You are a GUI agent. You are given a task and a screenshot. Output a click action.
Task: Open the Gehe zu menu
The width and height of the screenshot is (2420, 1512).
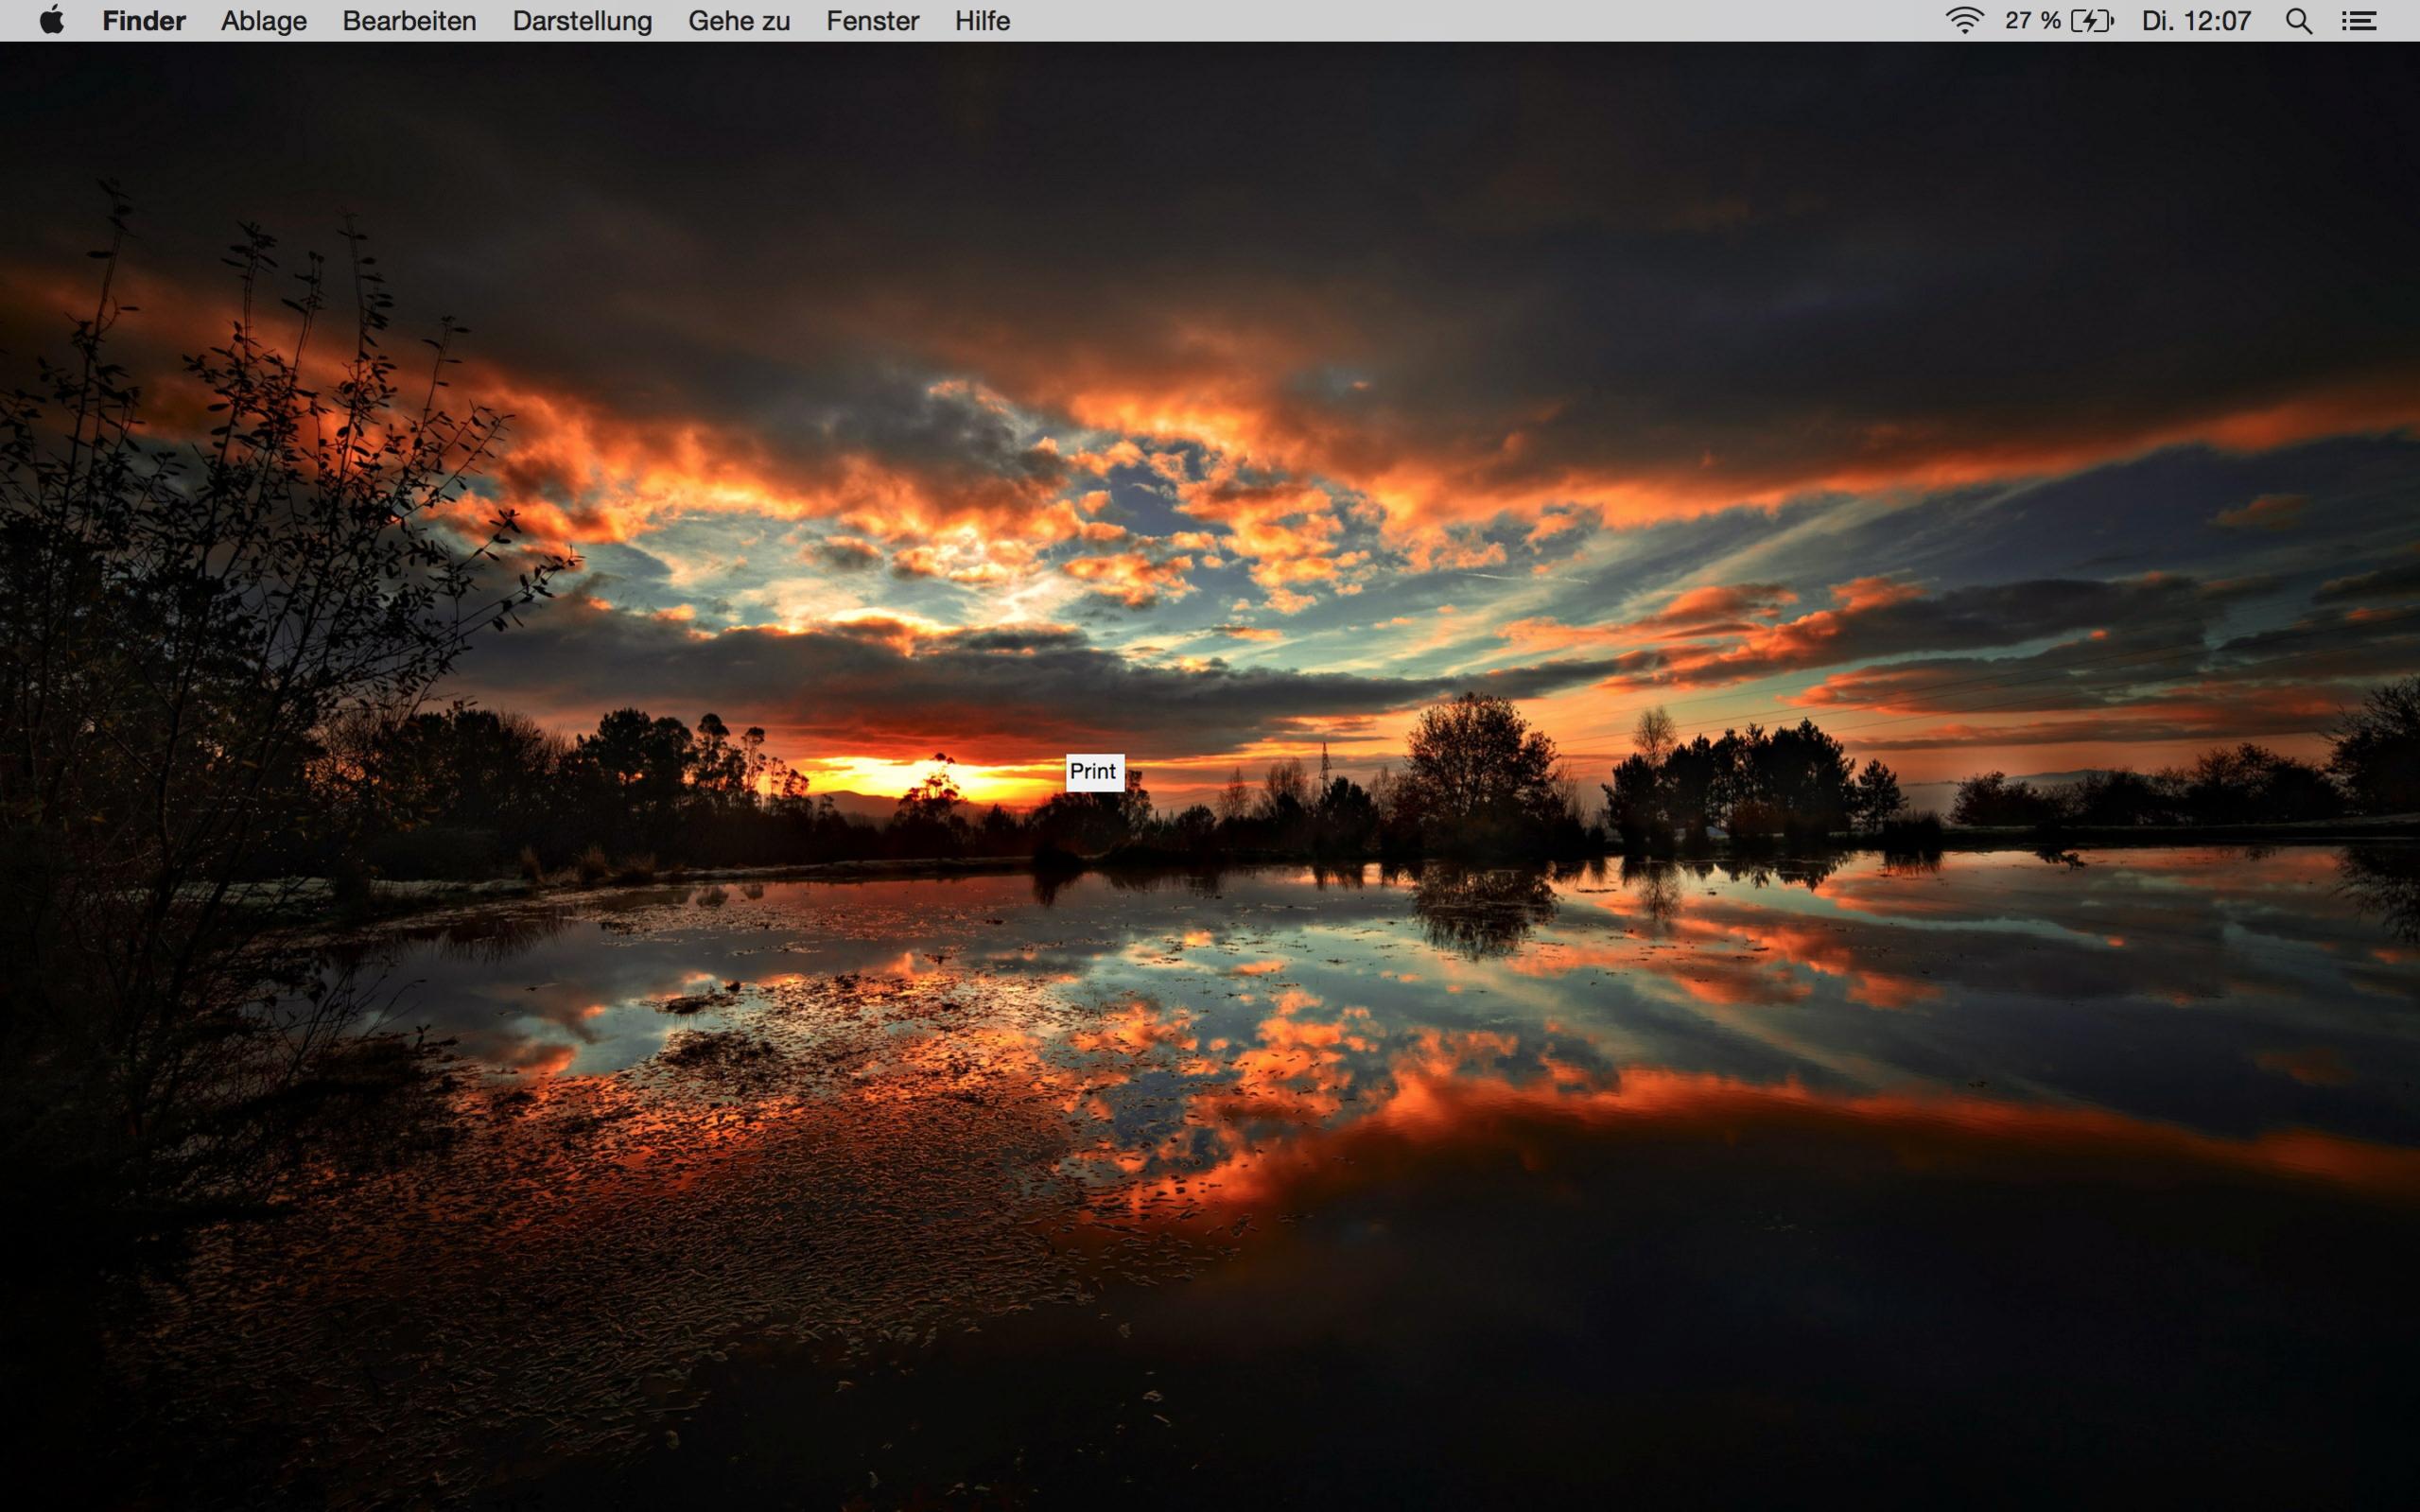click(739, 20)
